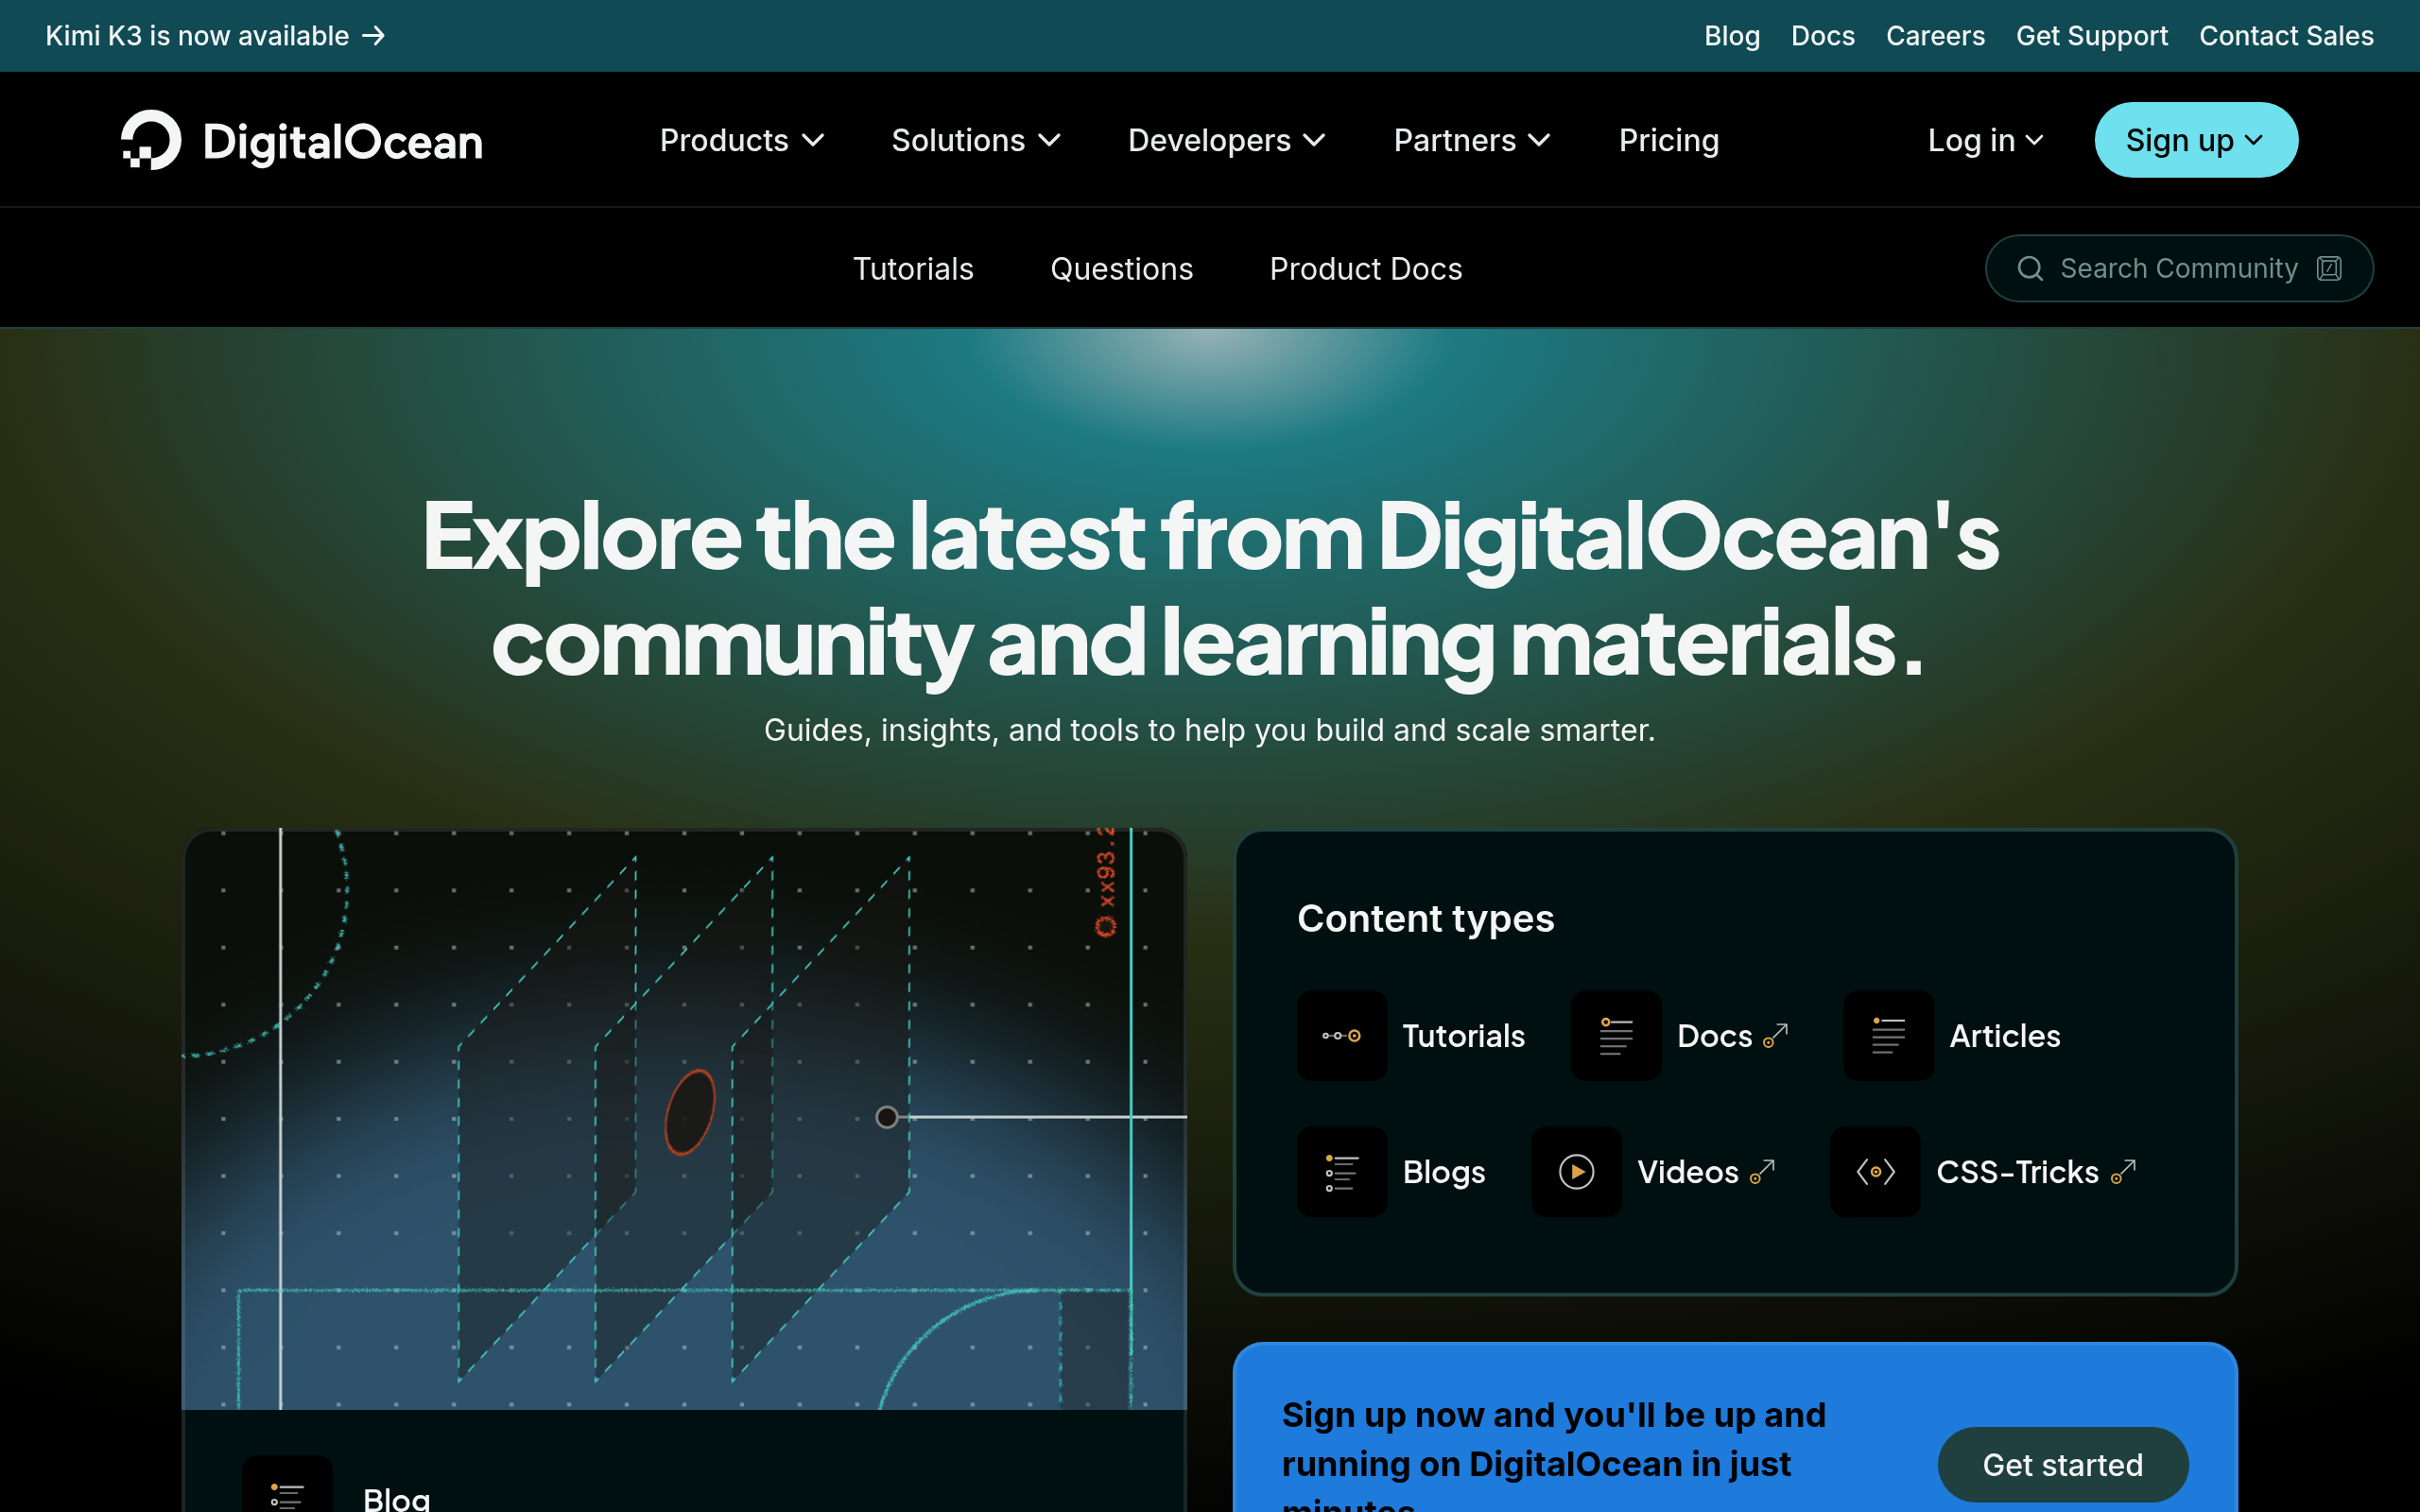
Task: Open the Careers link
Action: 1935,36
